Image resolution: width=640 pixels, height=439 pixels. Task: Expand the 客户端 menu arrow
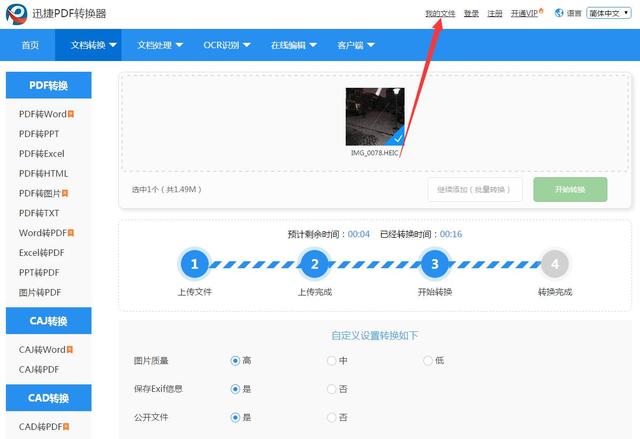[x=371, y=45]
